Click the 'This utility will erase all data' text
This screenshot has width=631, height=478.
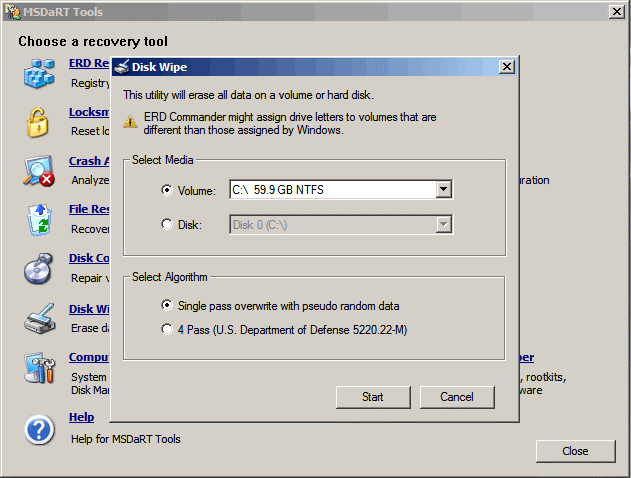coord(248,95)
